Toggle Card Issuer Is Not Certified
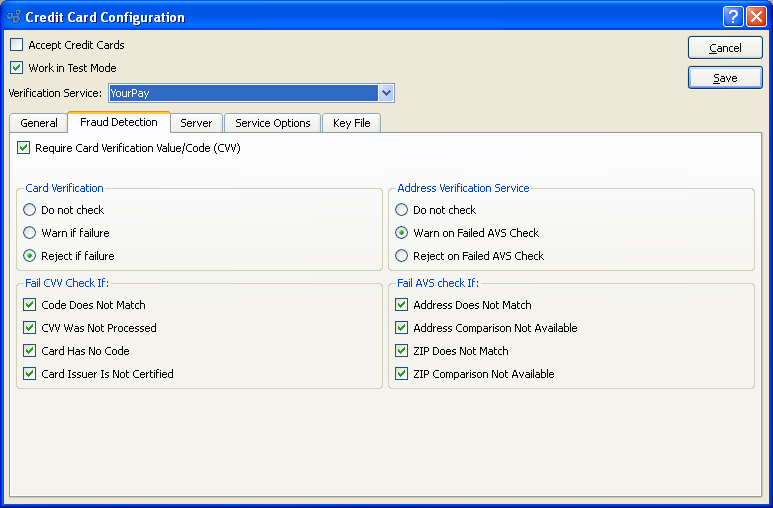Screen dimensions: 773x508 30,374
